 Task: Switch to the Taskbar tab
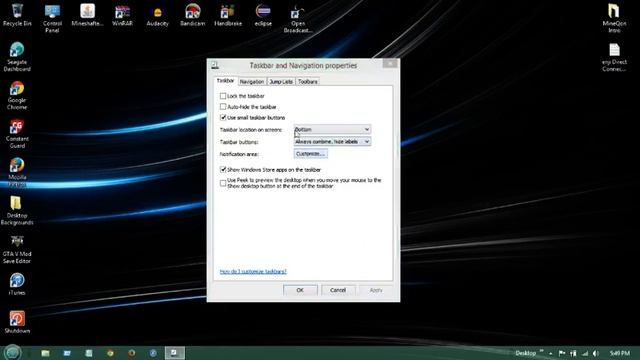pos(225,81)
